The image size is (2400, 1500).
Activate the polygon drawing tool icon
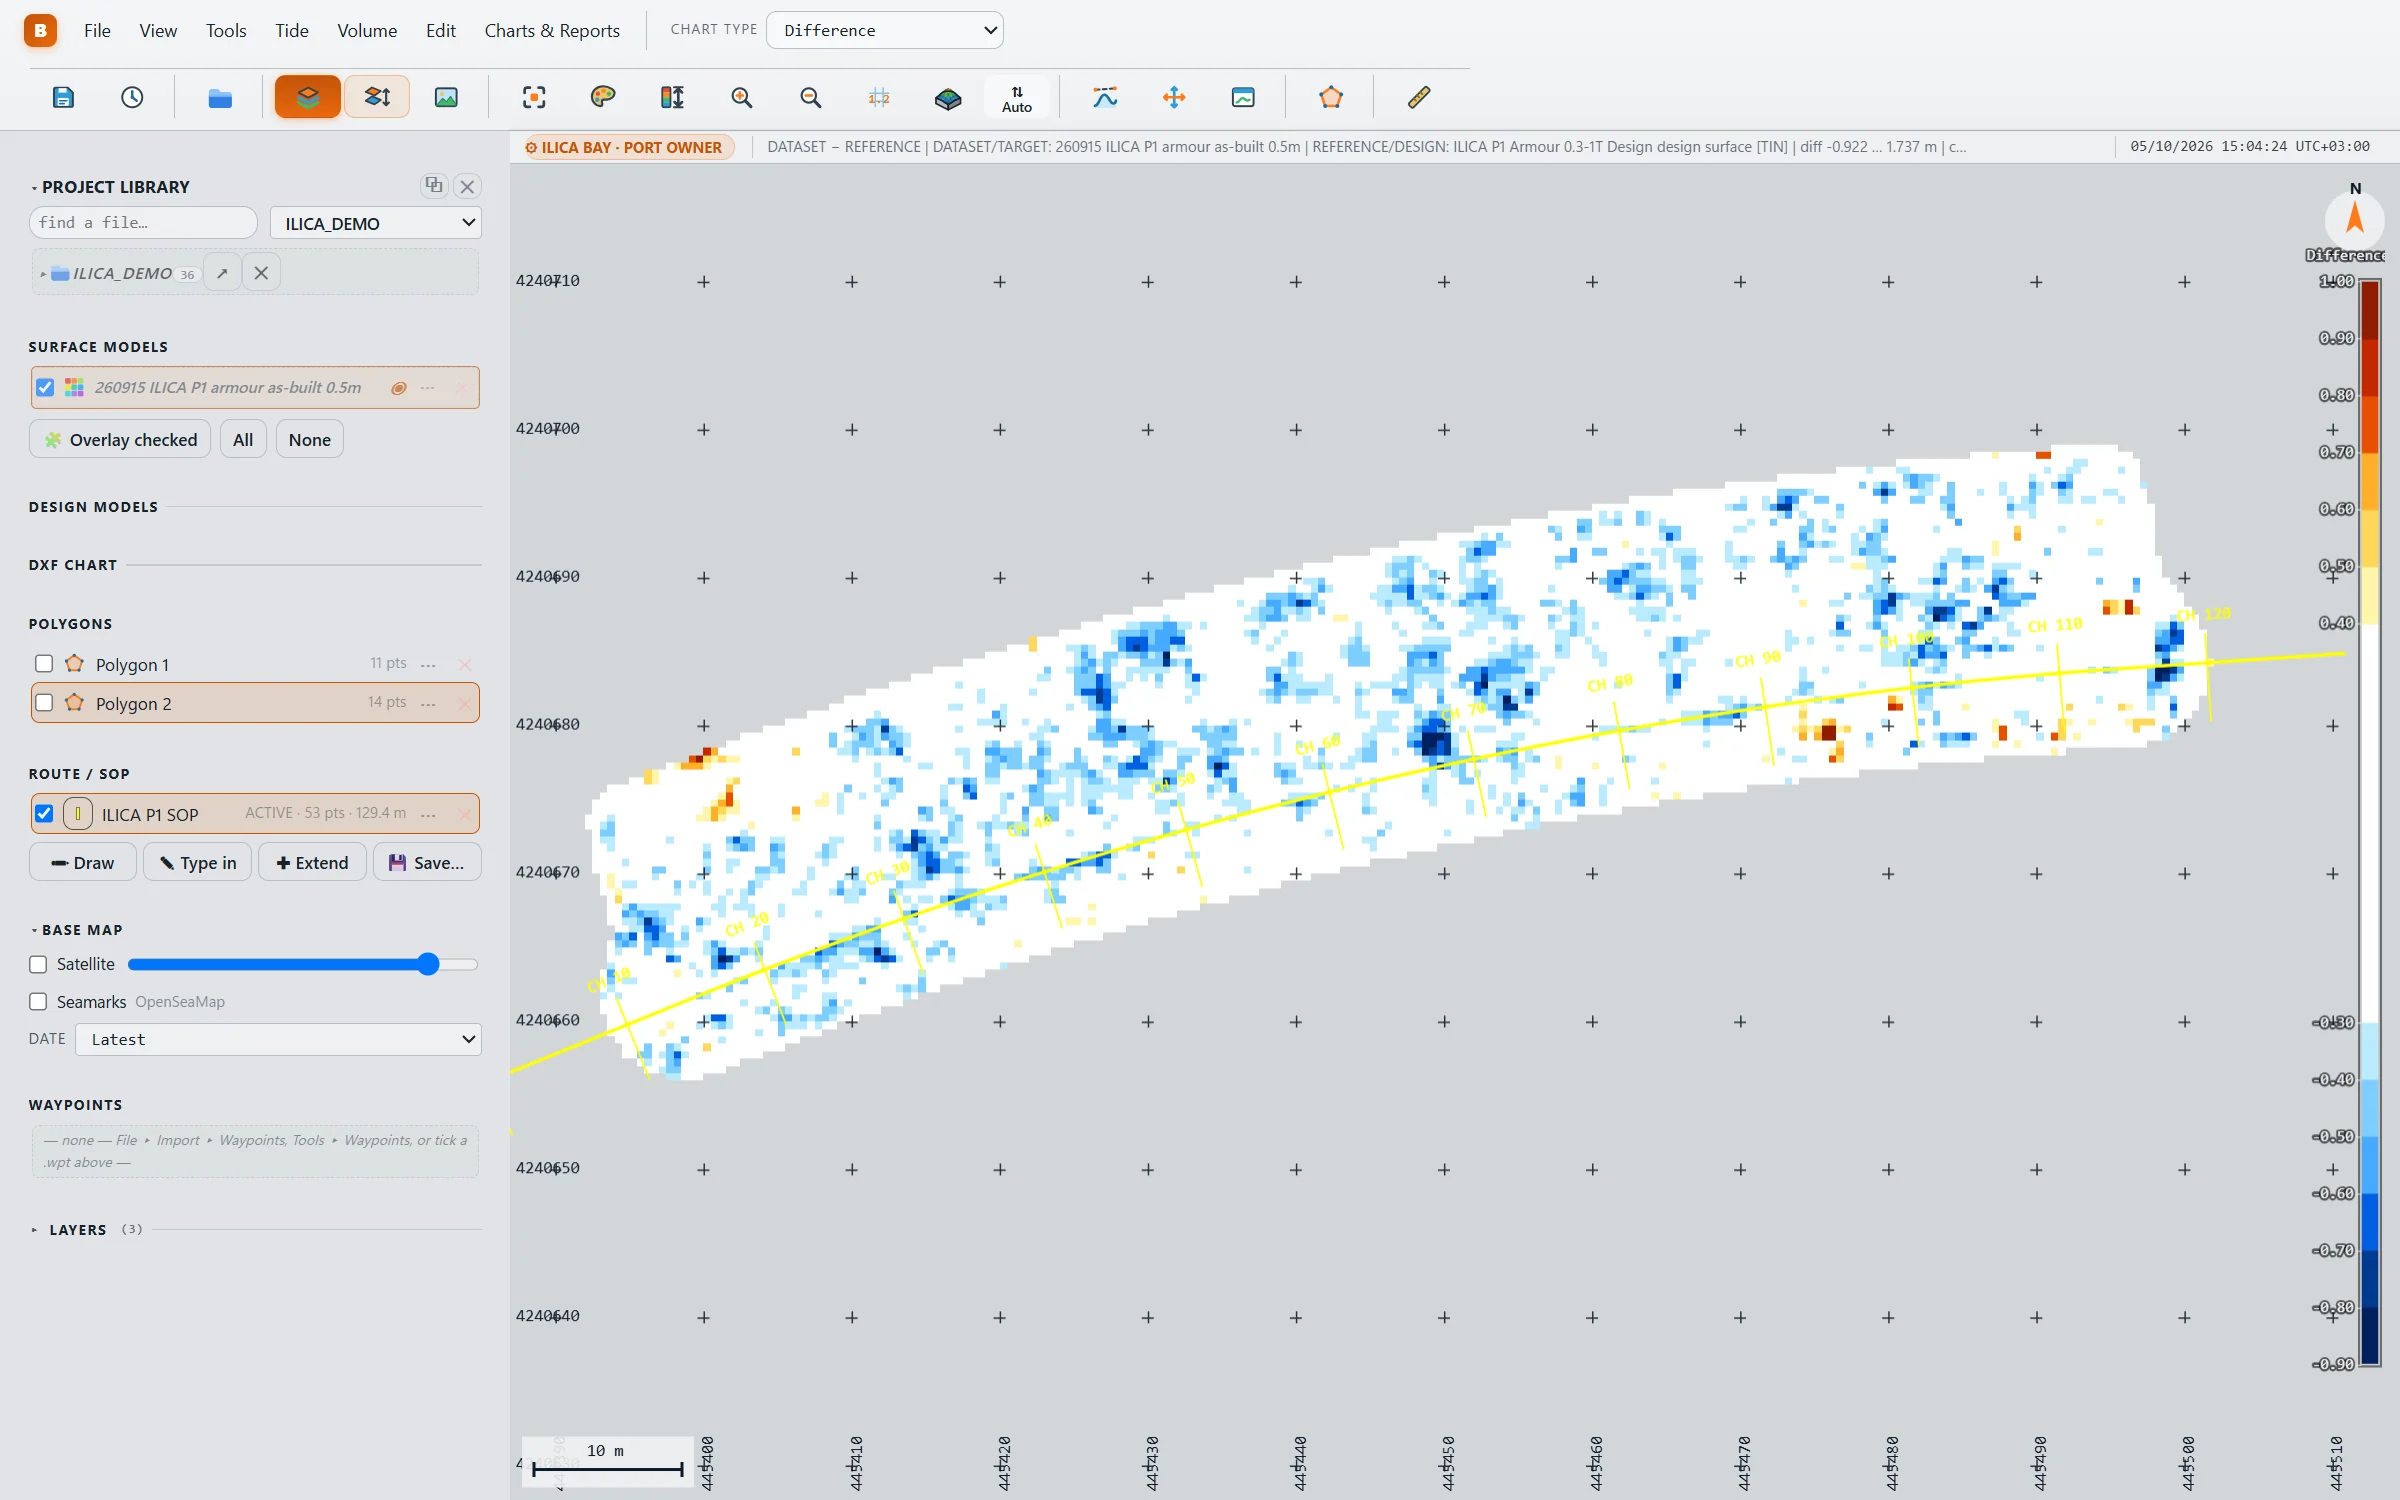1331,97
